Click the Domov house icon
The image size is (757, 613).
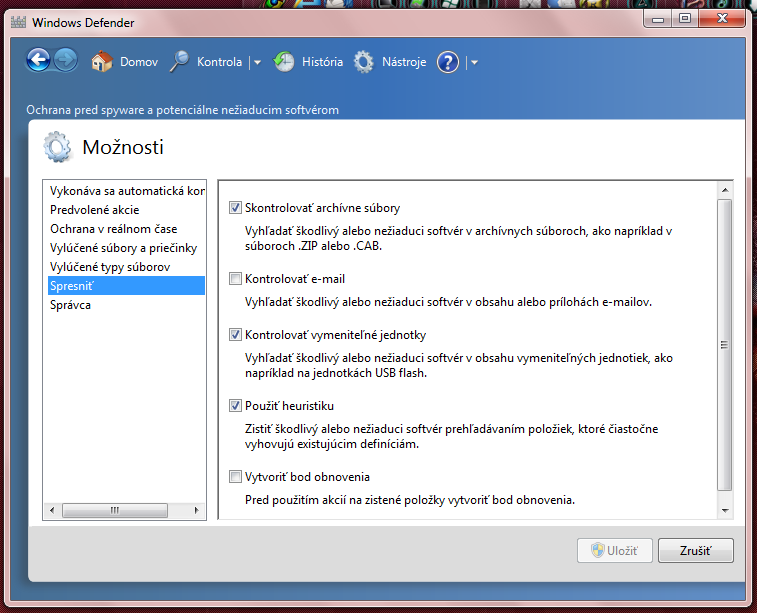pyautogui.click(x=102, y=62)
